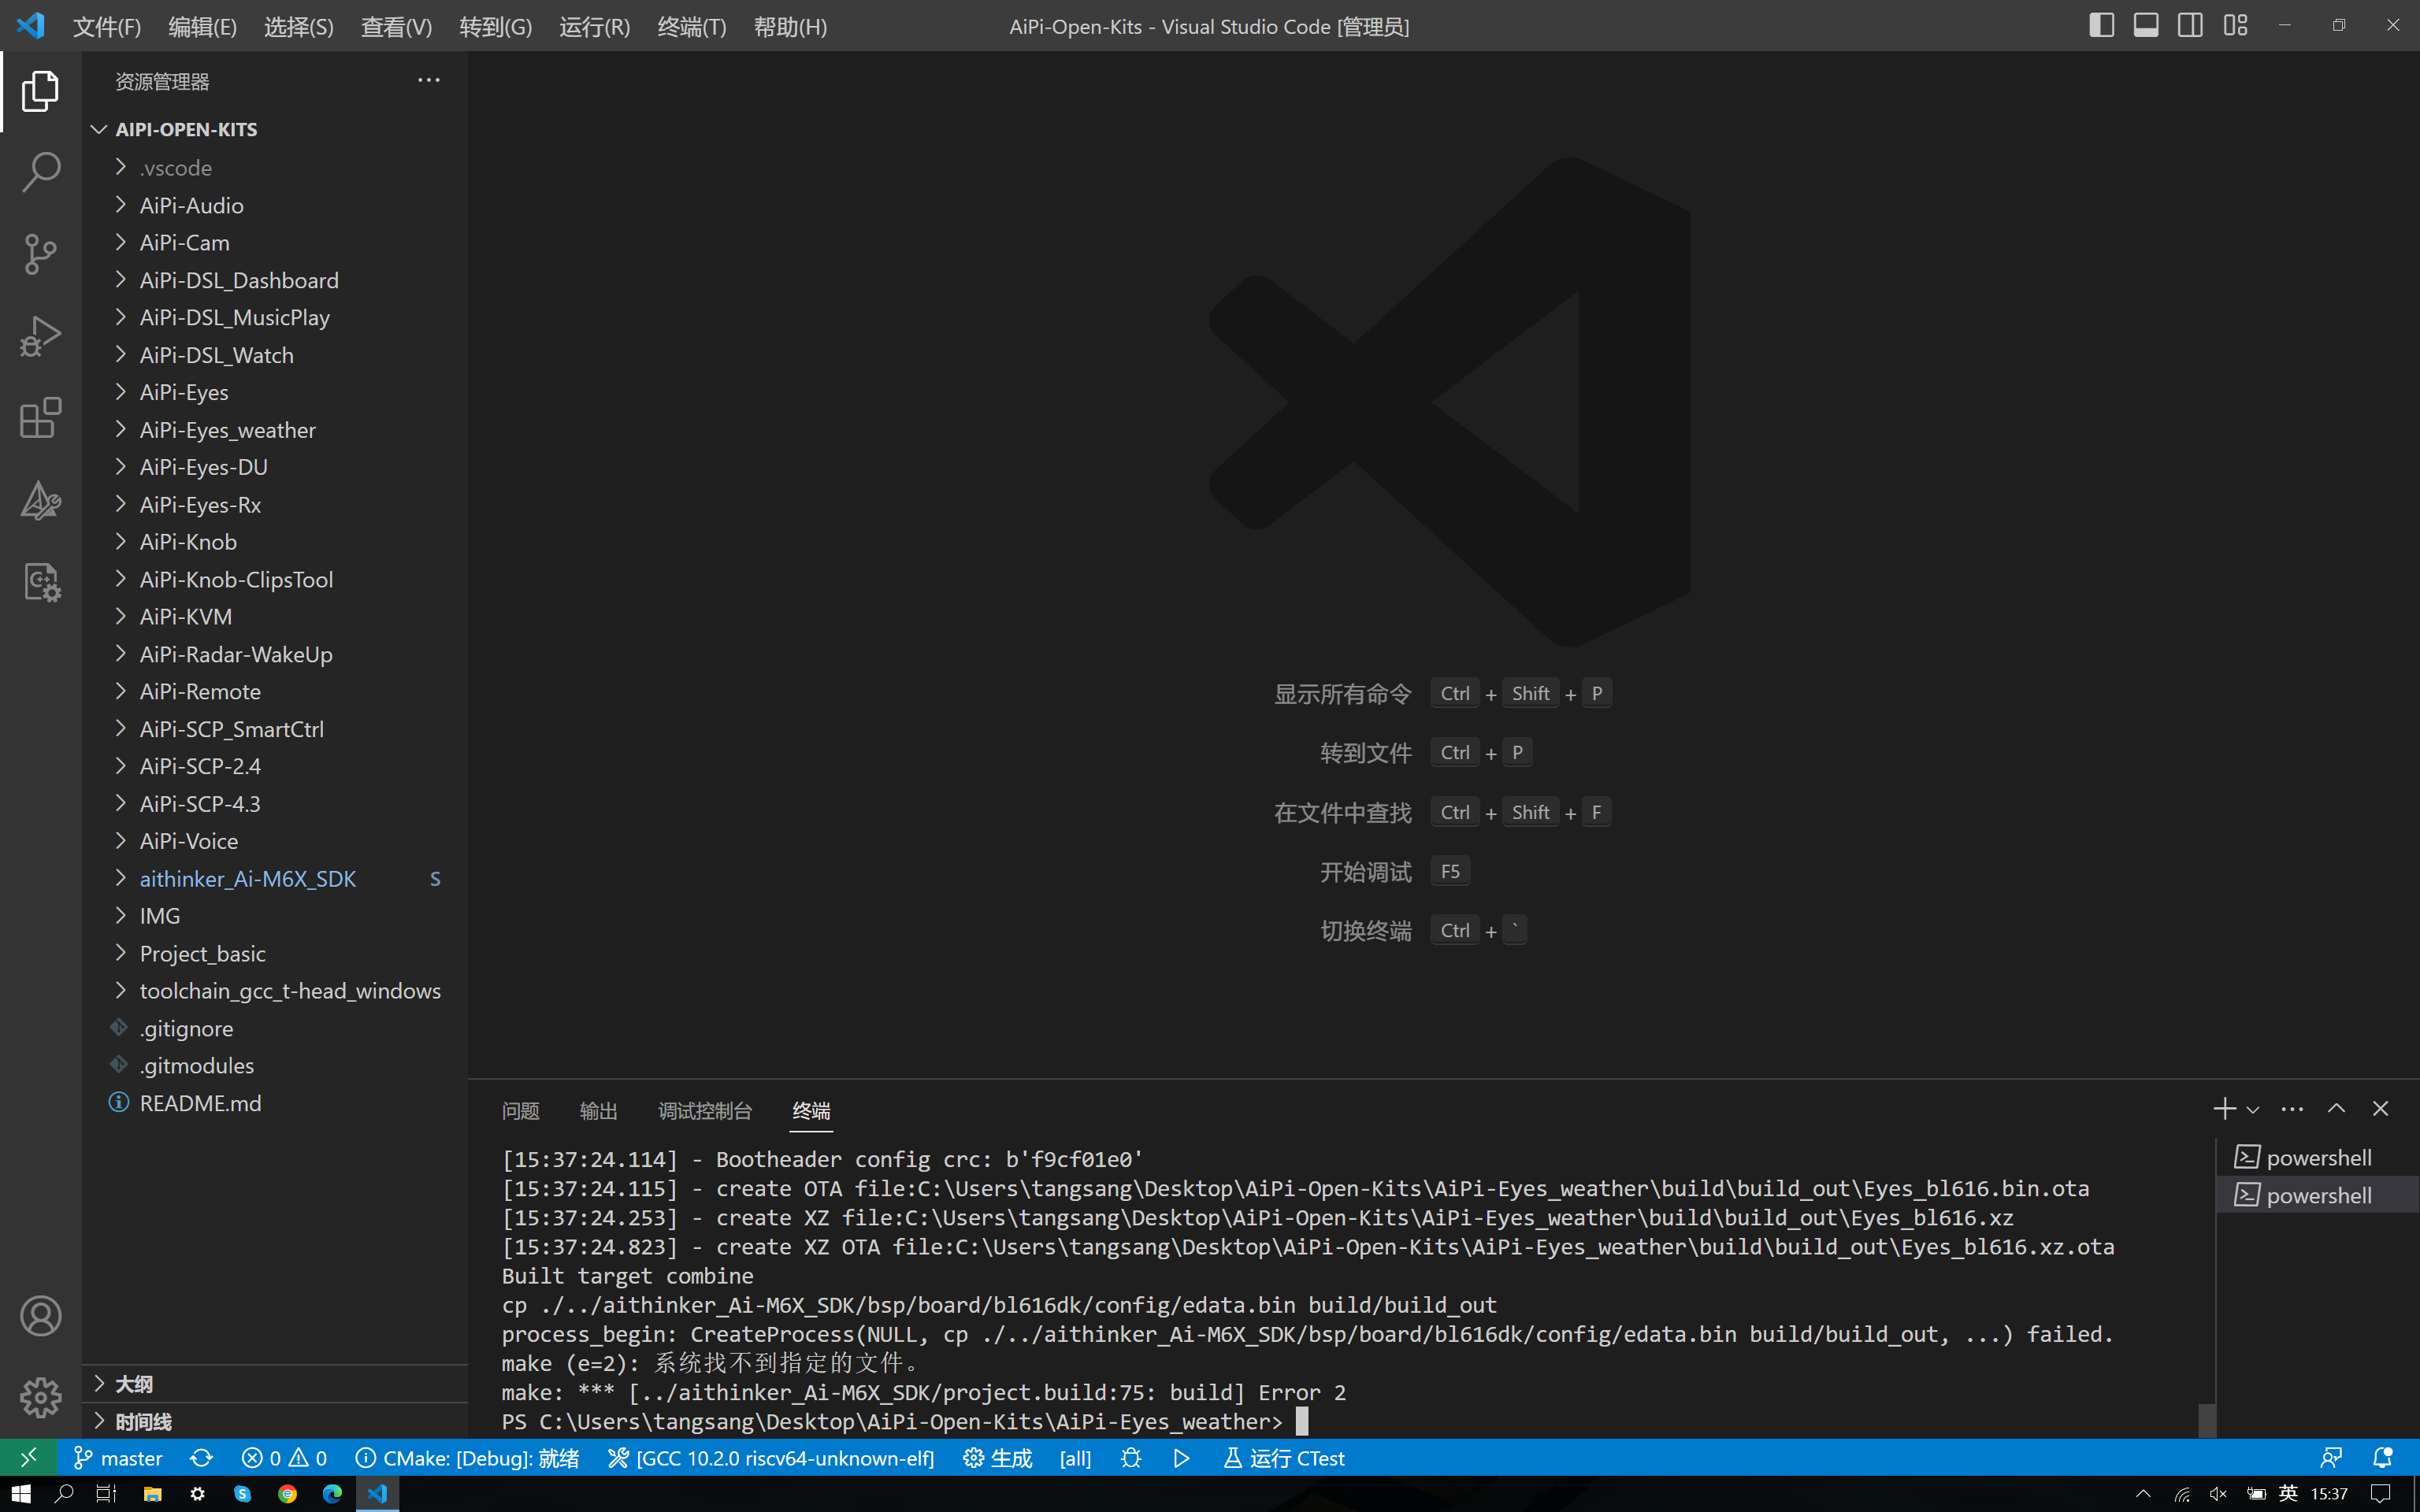
Task: Open terminal launch profile dropdown arrow
Action: pos(2253,1110)
